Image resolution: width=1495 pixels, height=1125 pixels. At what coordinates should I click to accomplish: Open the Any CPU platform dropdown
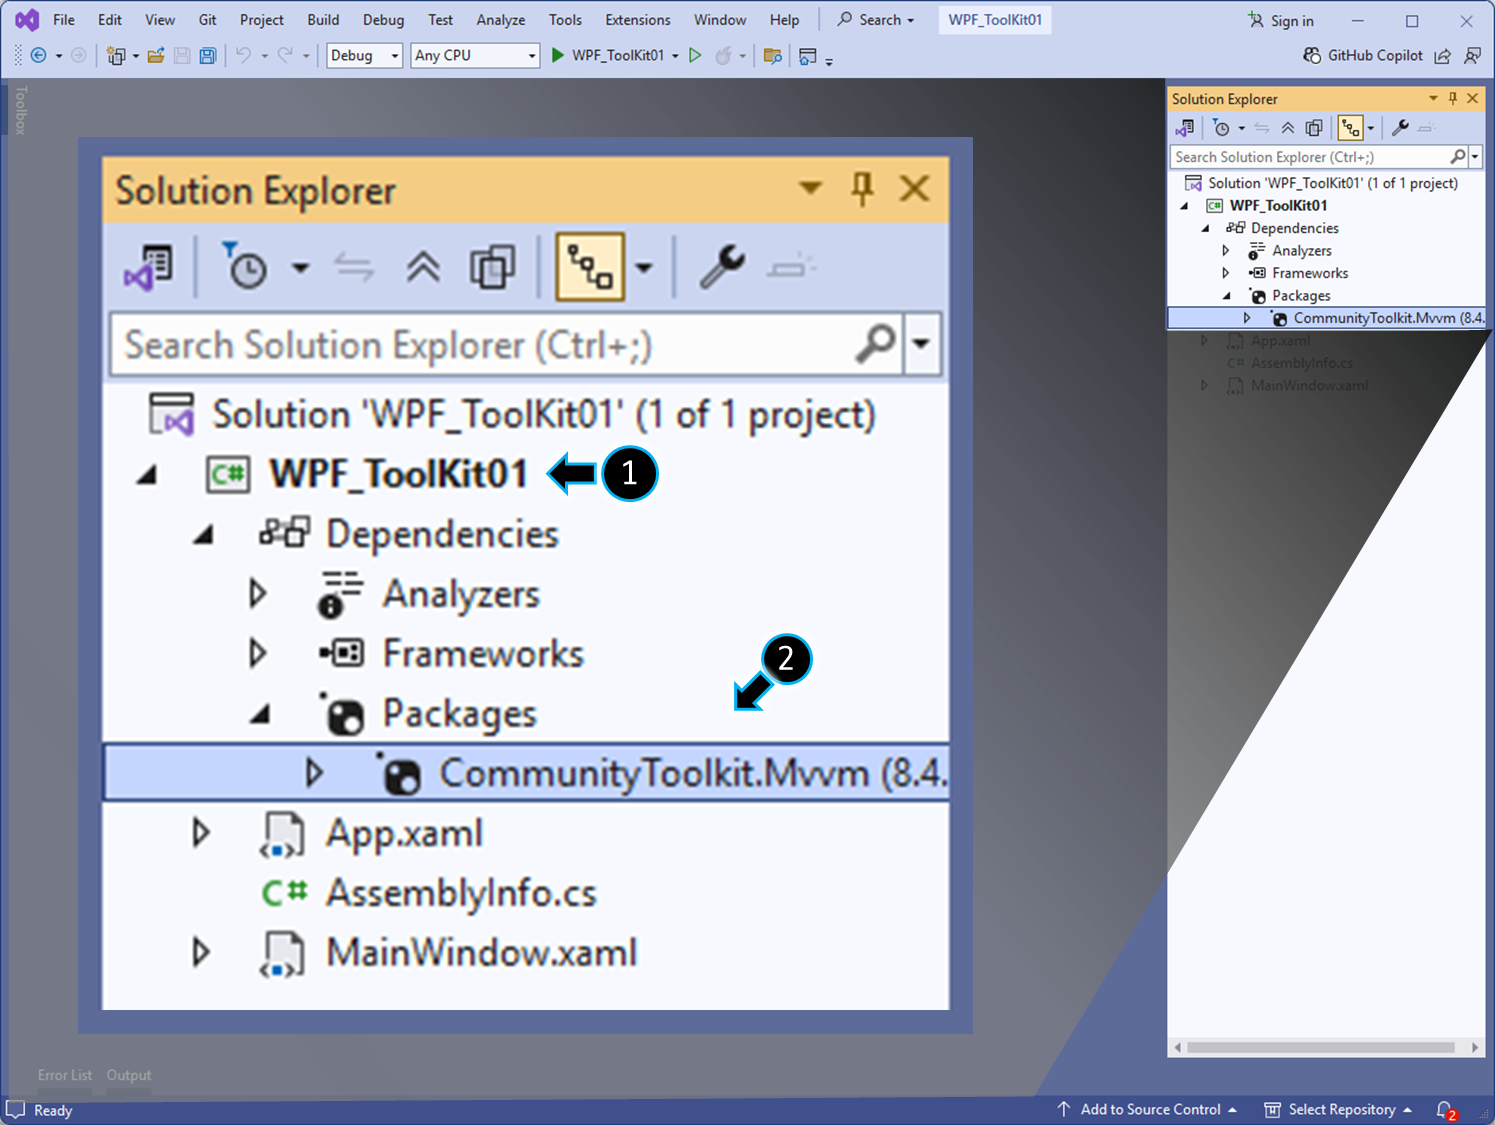tap(475, 56)
